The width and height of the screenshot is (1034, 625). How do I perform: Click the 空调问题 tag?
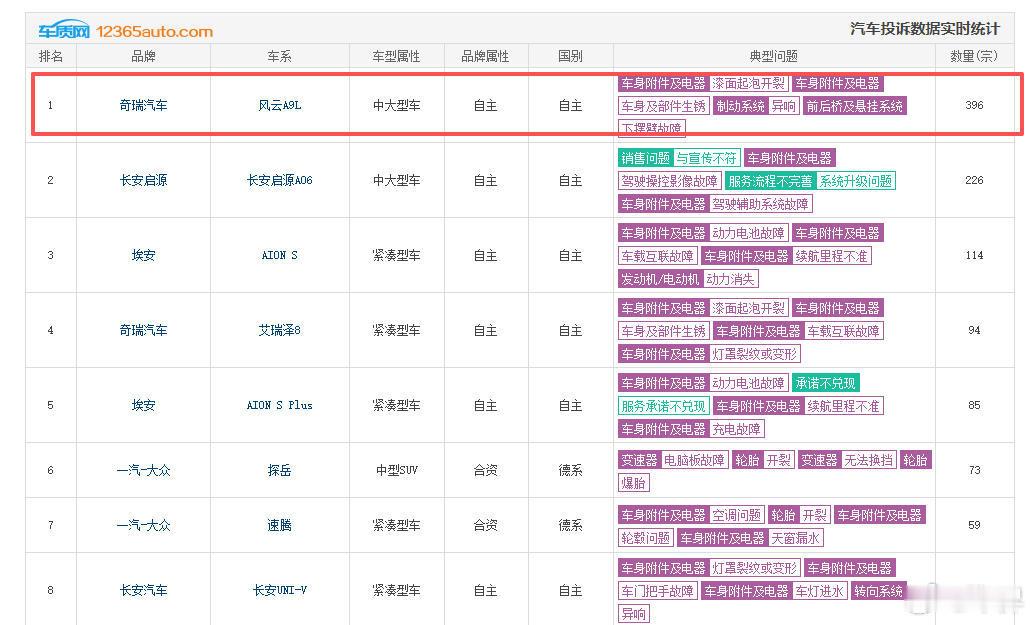pos(737,515)
